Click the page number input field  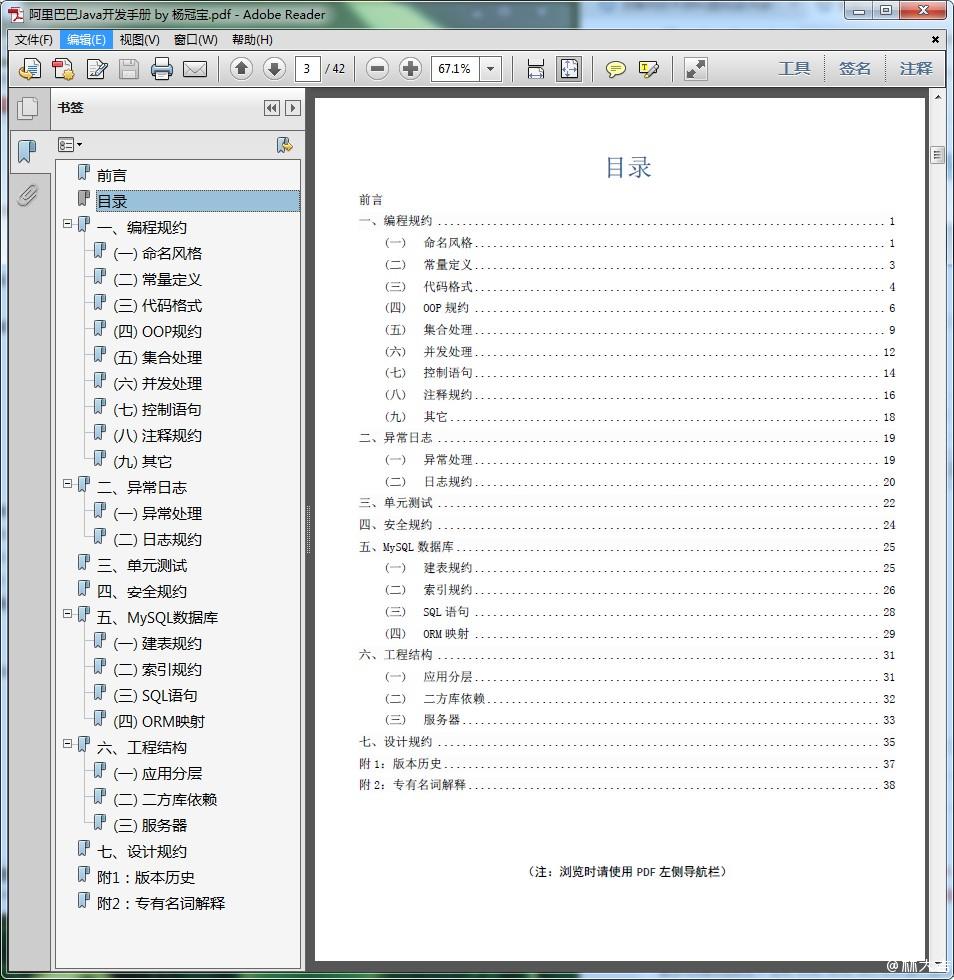point(307,69)
